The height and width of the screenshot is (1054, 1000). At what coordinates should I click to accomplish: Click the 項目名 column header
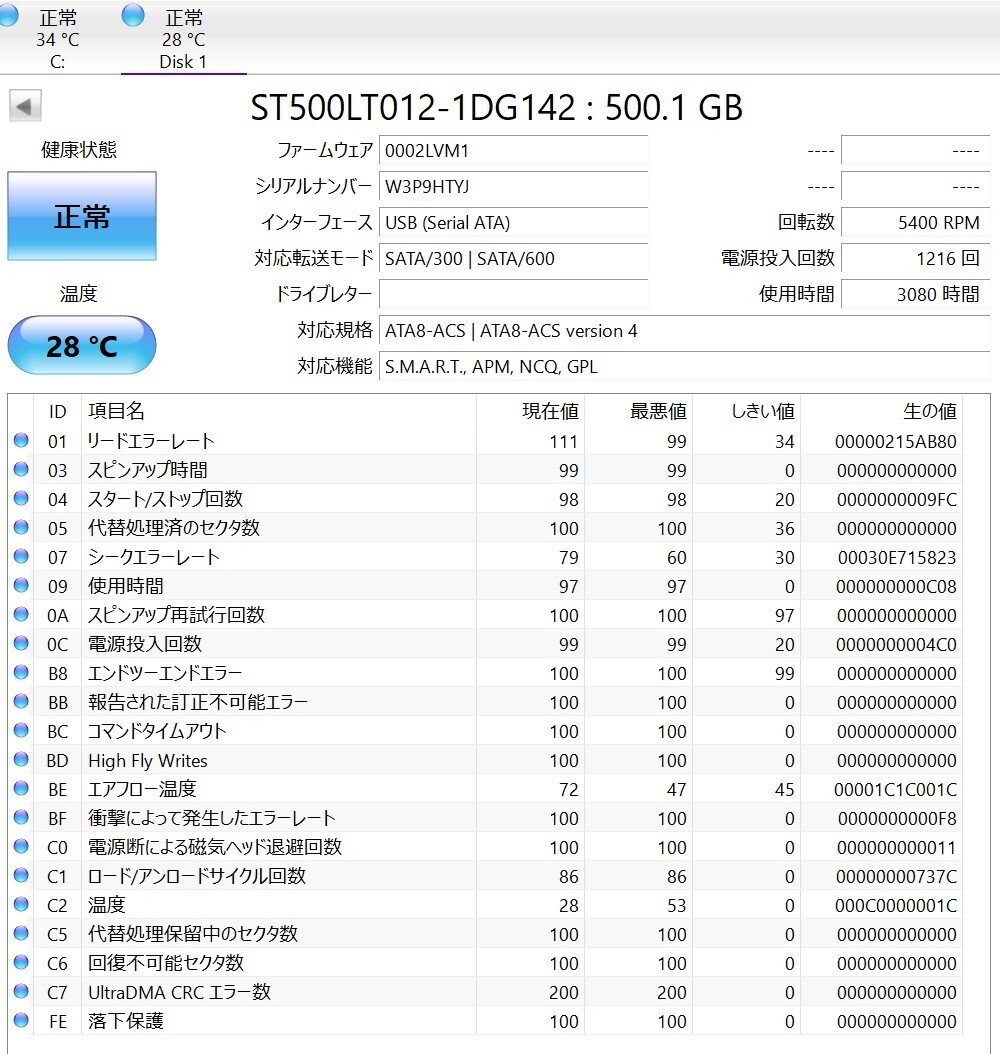point(279,411)
